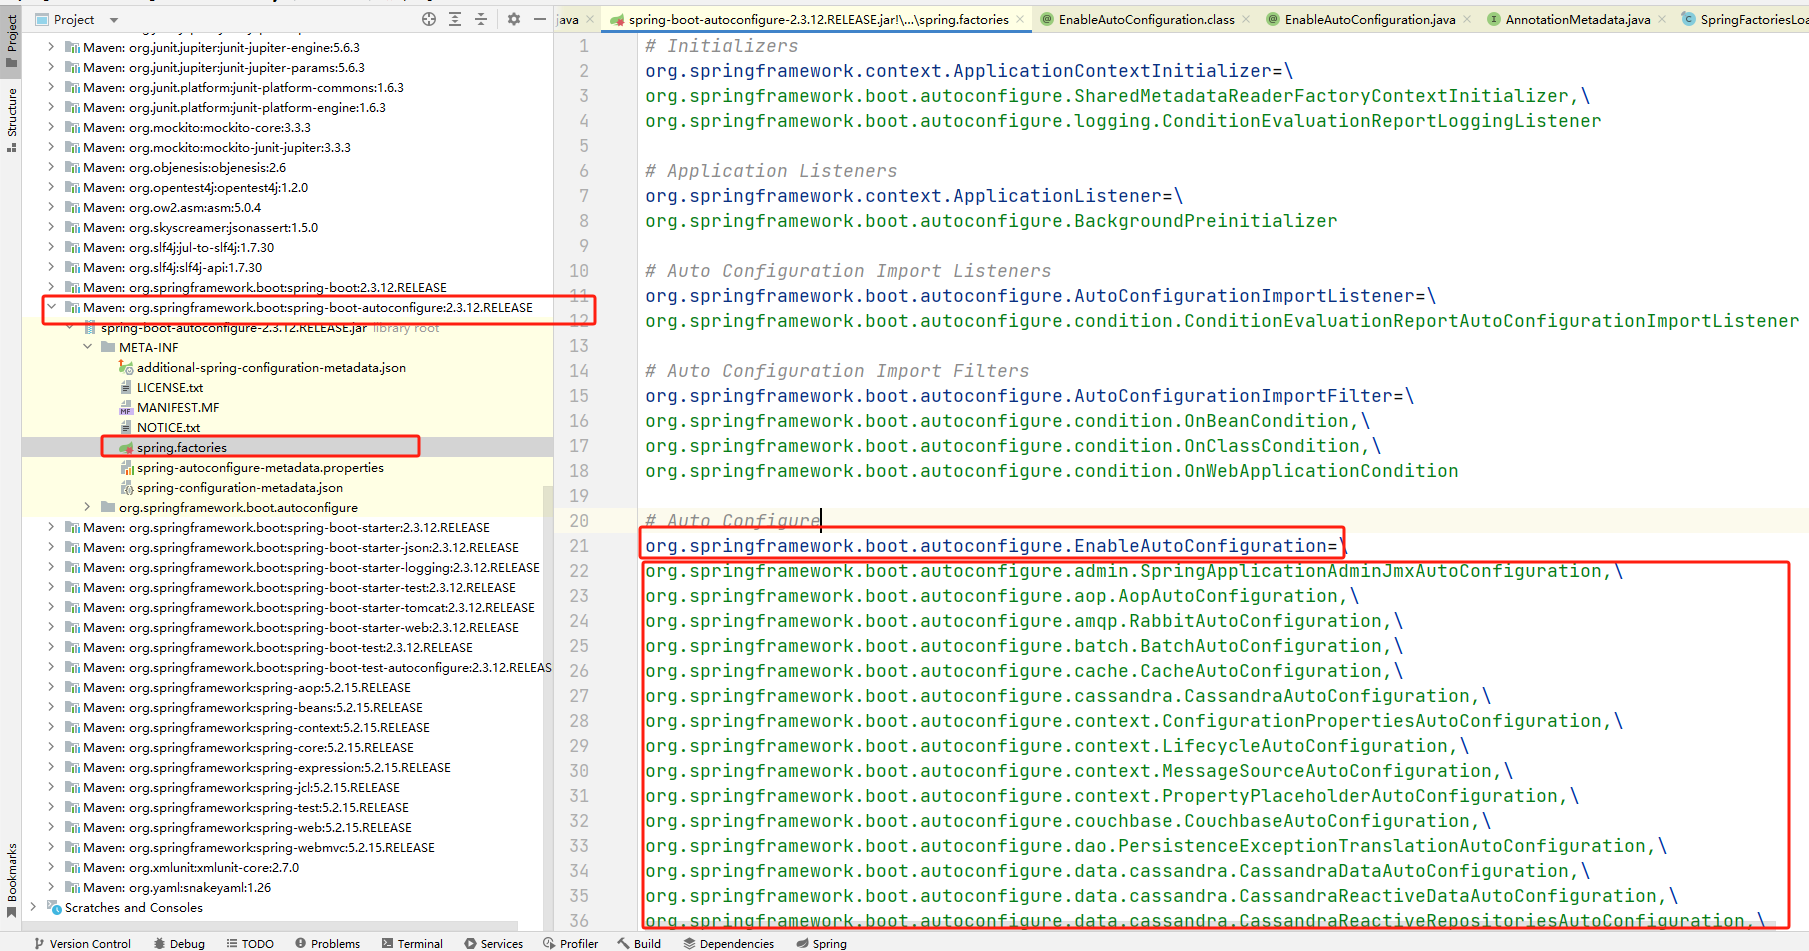Select MANIFEST.MF file
Screen dimensions: 1809x951
(178, 407)
